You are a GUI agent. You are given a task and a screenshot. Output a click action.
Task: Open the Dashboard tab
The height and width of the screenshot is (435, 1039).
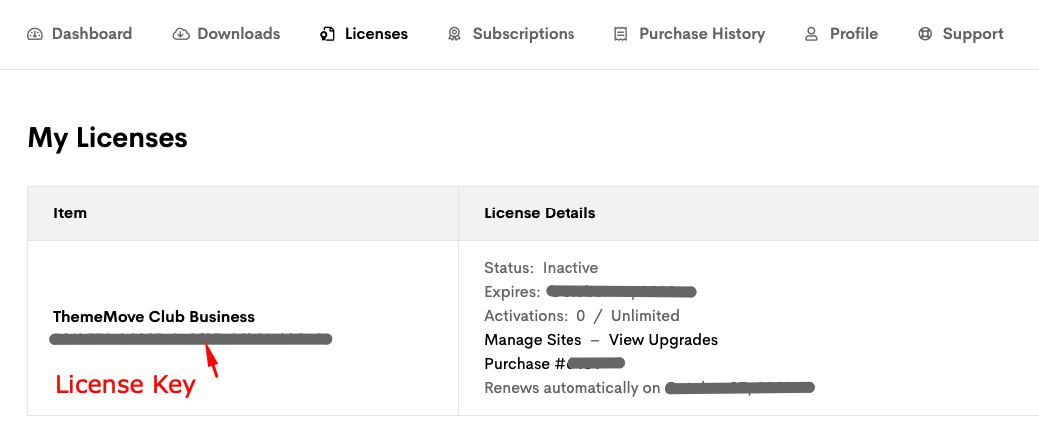(80, 34)
